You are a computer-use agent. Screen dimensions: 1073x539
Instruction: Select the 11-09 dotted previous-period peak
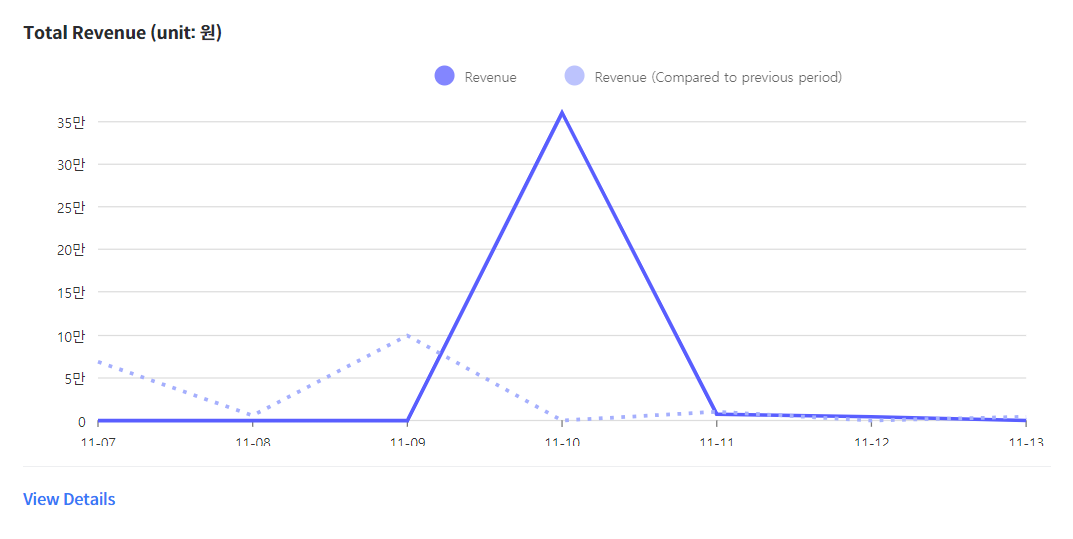click(x=408, y=335)
